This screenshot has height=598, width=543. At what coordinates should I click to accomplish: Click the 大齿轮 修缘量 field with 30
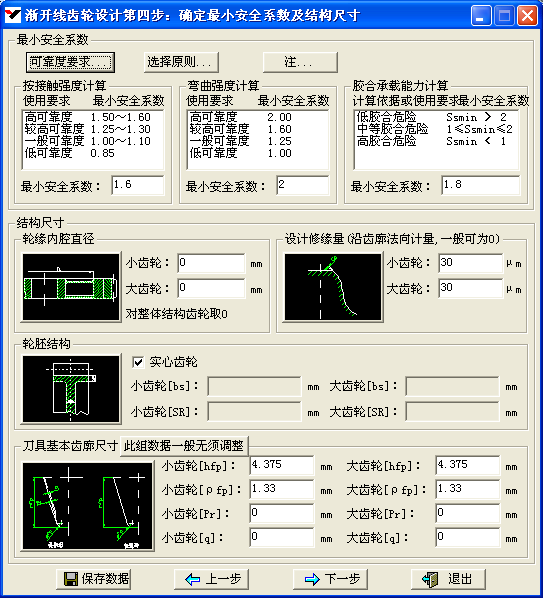pyautogui.click(x=471, y=288)
